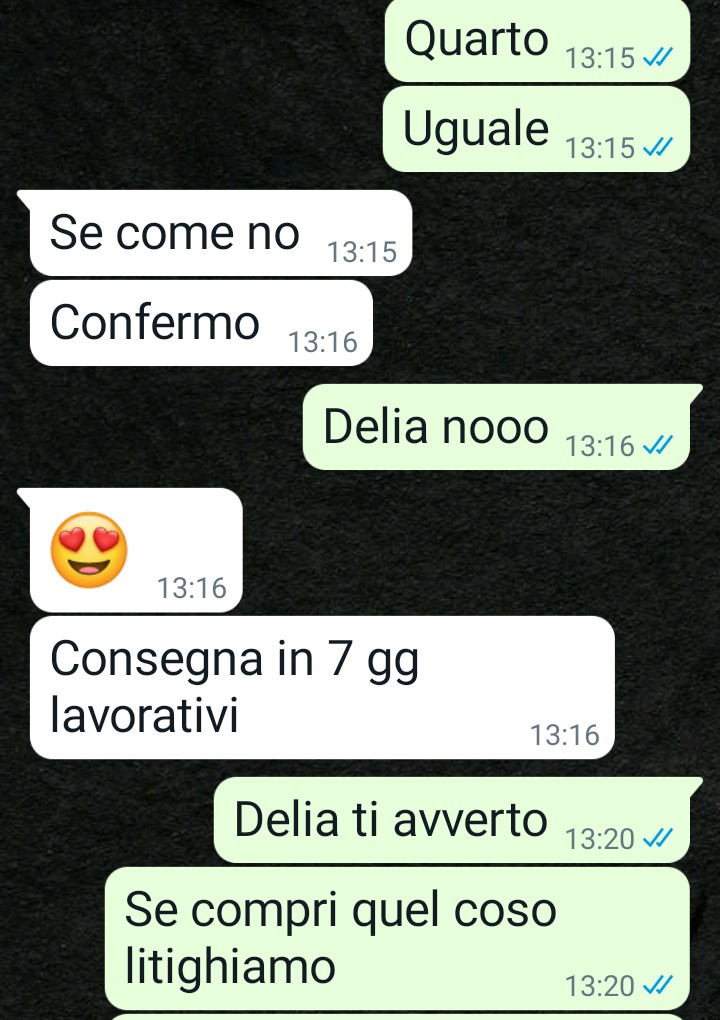Select the Delia nooo message bubble
Screen dimensions: 720x1020
[496, 427]
